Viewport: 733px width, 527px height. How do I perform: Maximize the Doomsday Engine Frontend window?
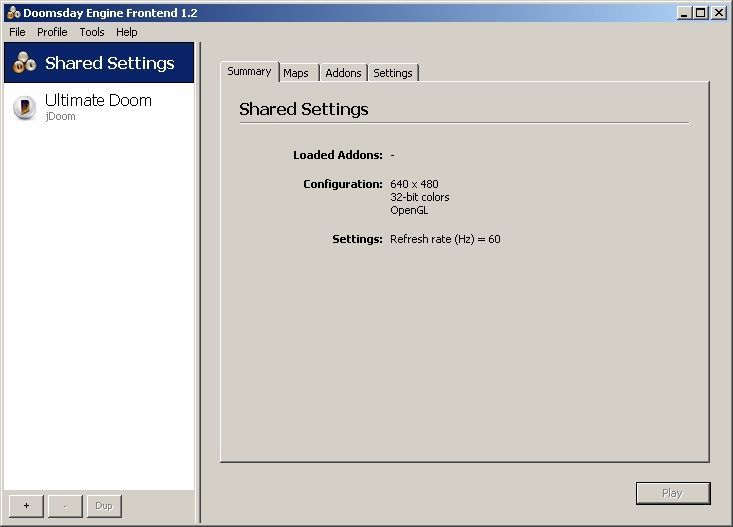coord(700,13)
